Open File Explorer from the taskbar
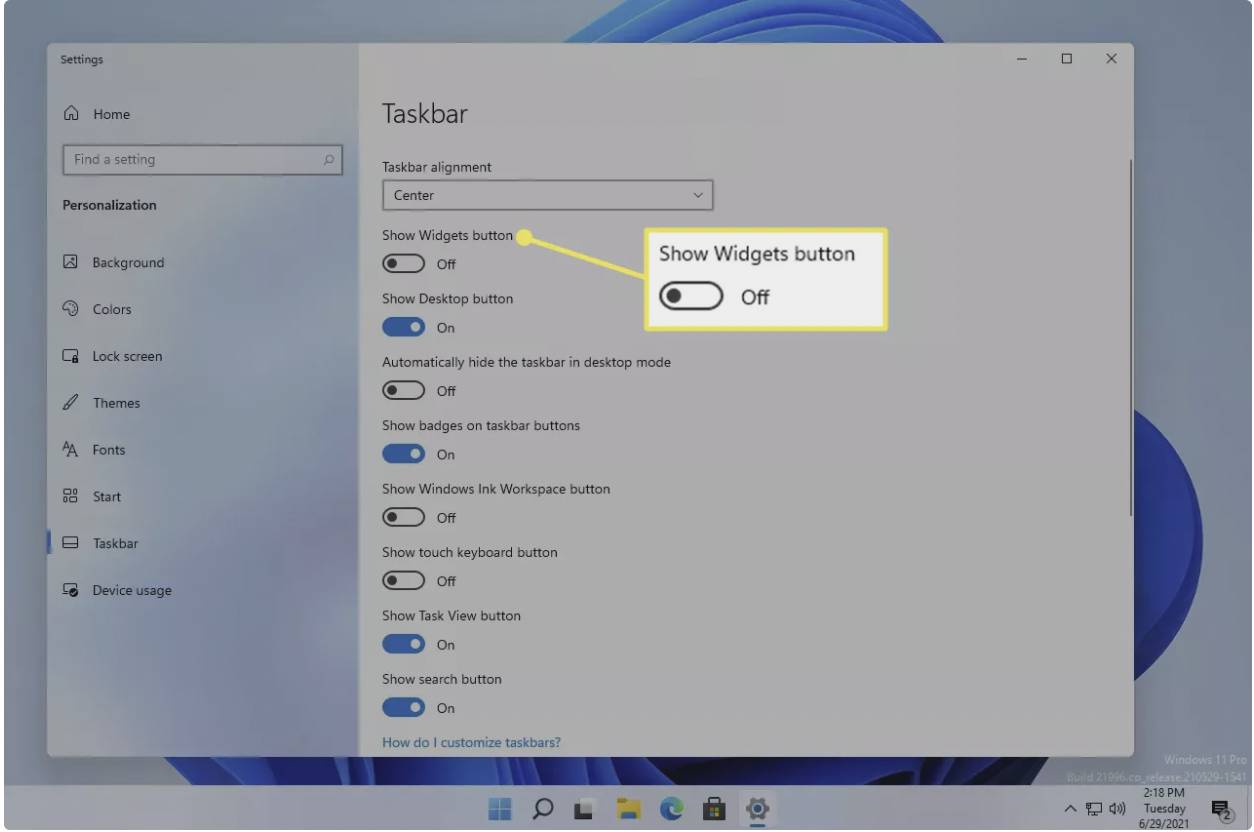 (628, 808)
